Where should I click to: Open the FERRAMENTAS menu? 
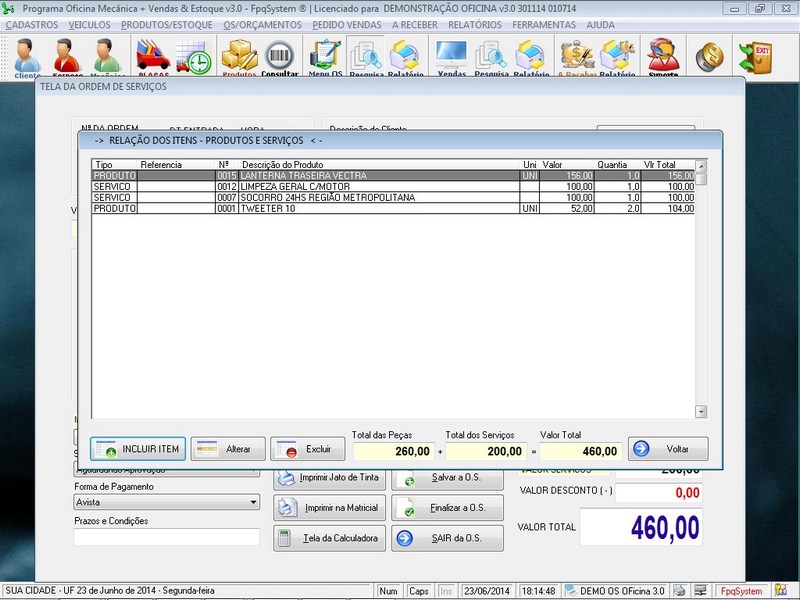[x=544, y=25]
